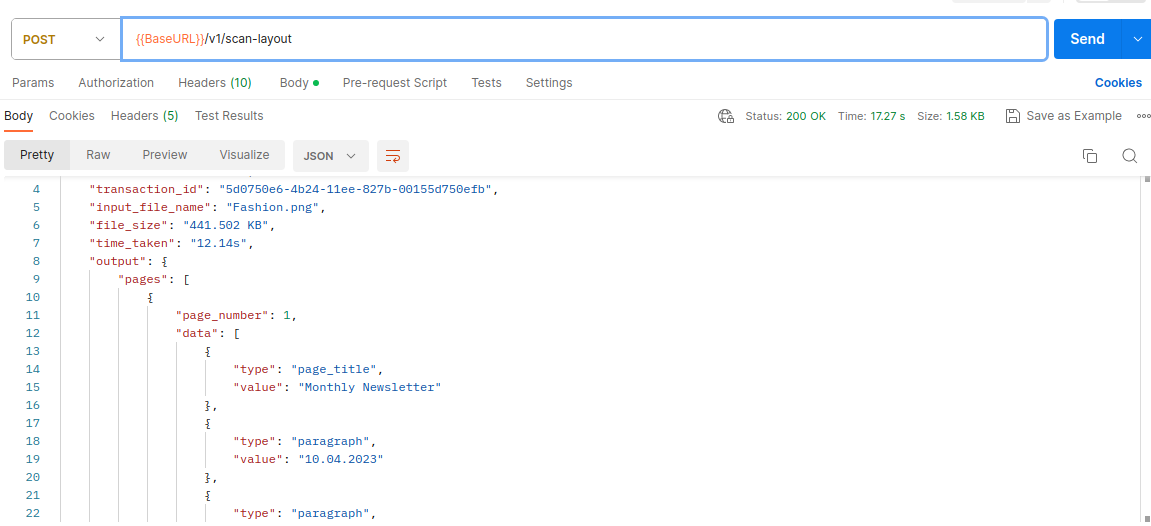Open the POST method dropdown
1151x526 pixels.
[66, 40]
